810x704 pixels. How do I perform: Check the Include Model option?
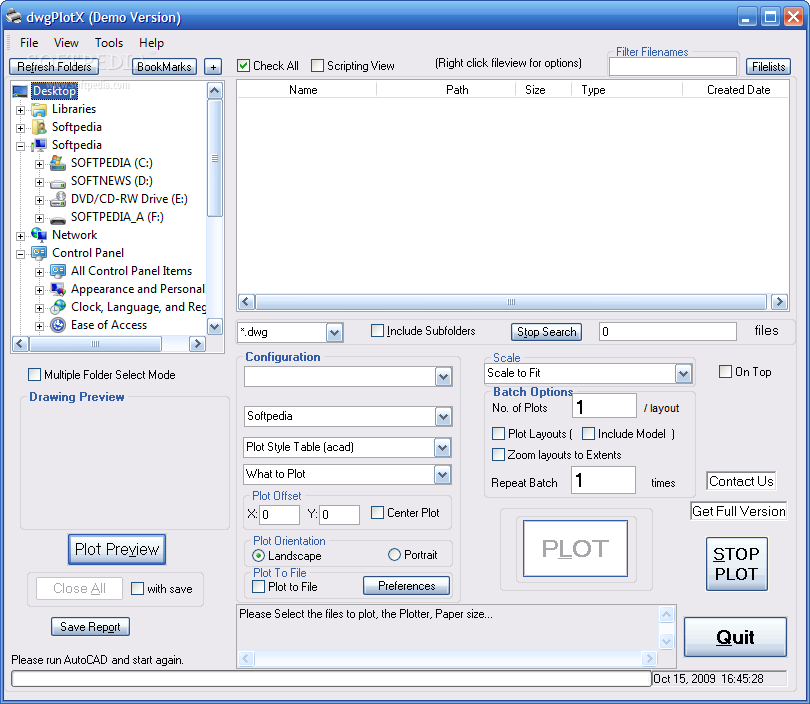pos(588,433)
